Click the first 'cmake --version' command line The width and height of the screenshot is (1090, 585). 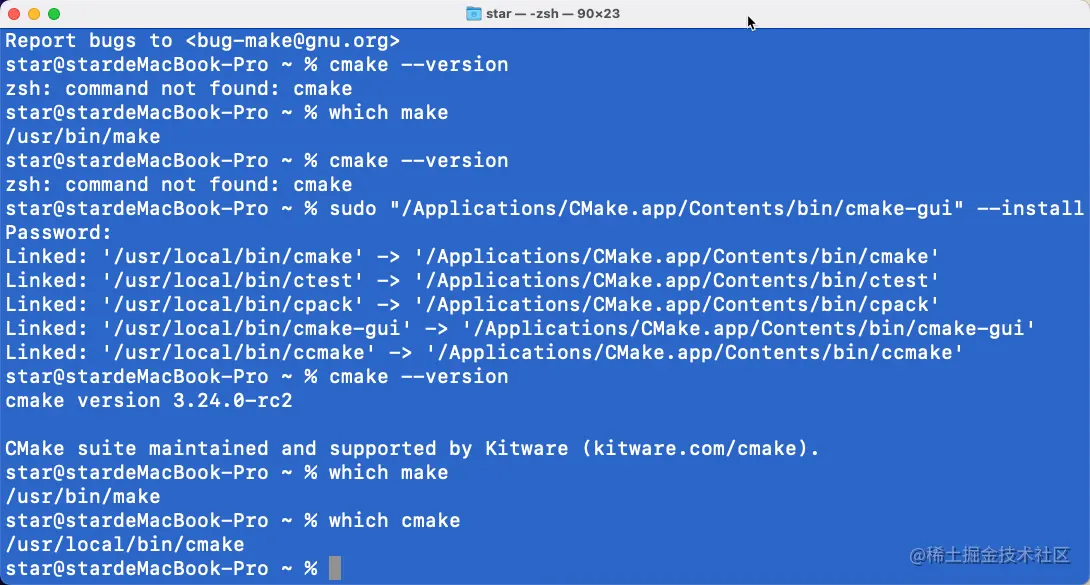(x=257, y=65)
